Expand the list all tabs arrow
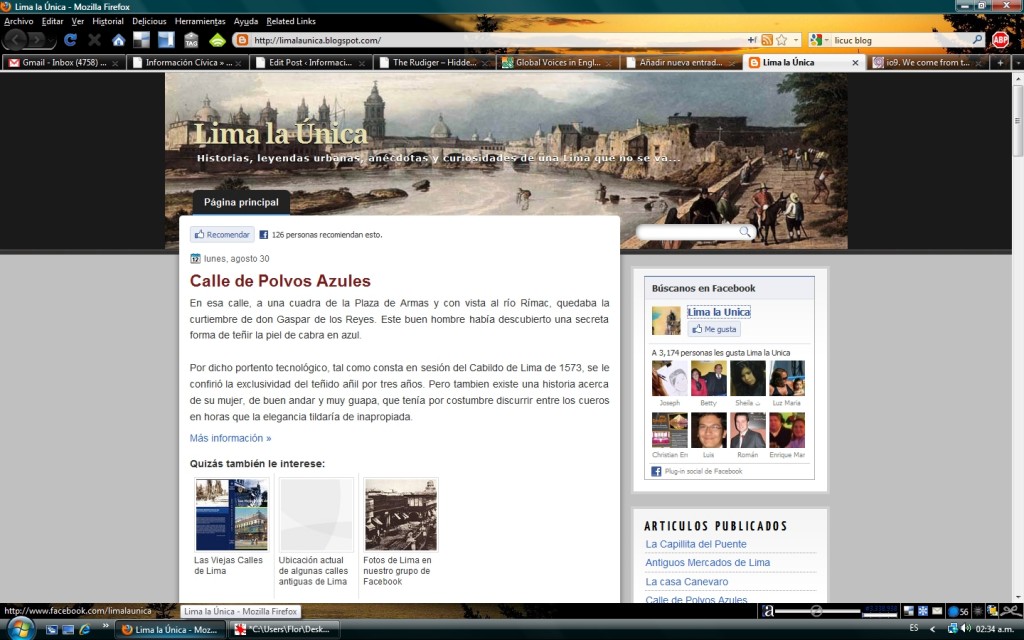1024x640 pixels. (1015, 62)
